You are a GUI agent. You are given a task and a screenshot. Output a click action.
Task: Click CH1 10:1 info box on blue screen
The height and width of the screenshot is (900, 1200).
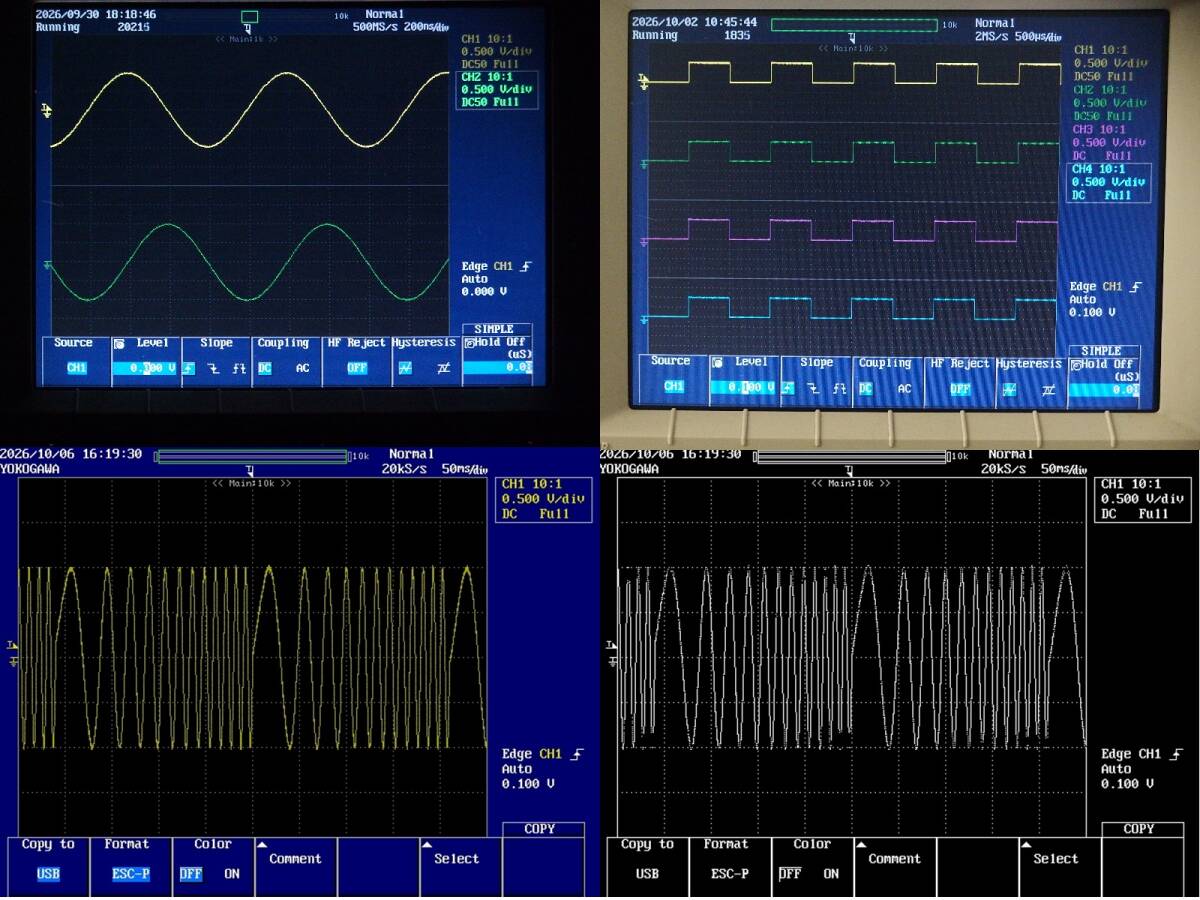[543, 499]
